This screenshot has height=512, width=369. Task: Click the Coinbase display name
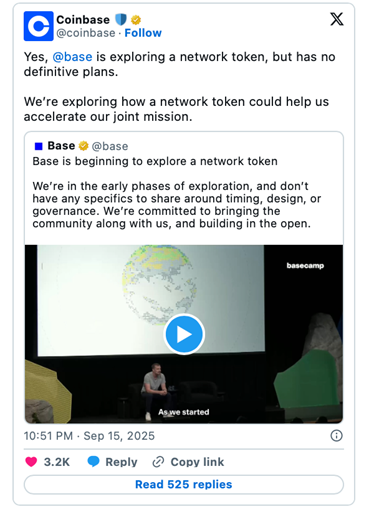pos(83,20)
